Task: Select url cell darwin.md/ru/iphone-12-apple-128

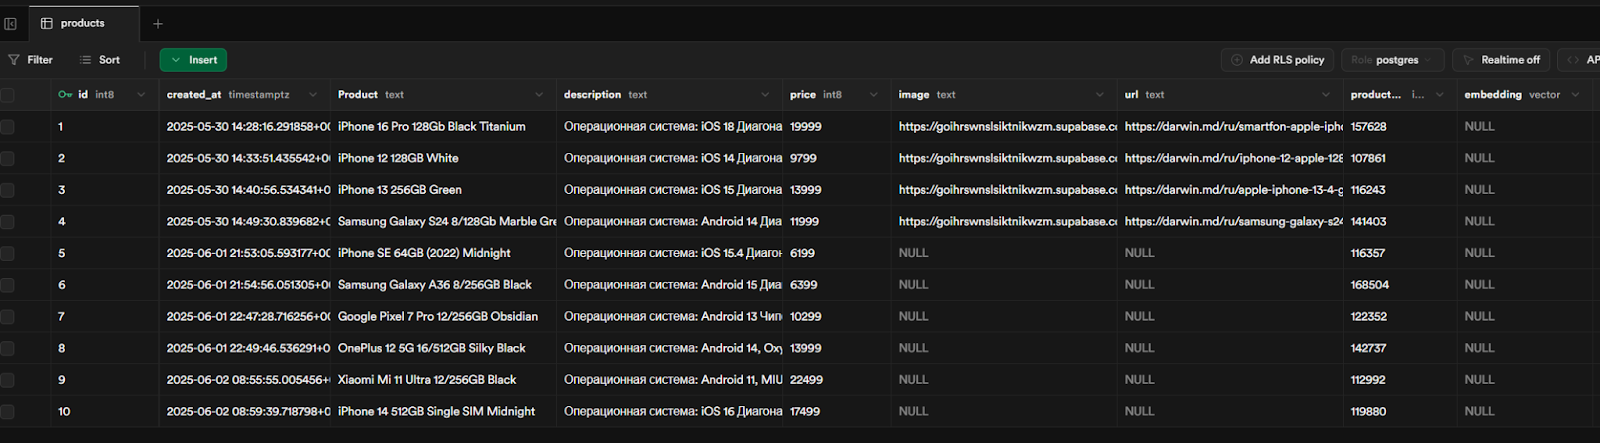Action: 1230,158
